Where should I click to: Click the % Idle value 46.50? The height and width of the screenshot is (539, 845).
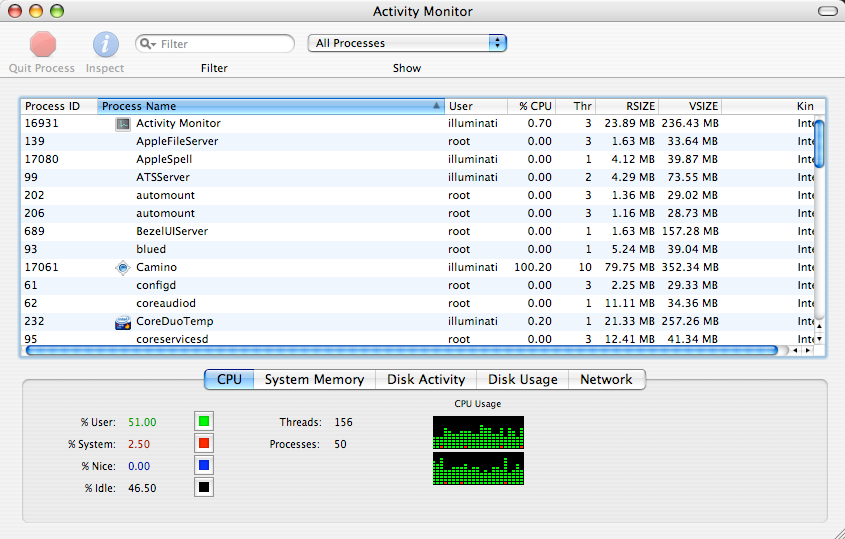click(142, 488)
